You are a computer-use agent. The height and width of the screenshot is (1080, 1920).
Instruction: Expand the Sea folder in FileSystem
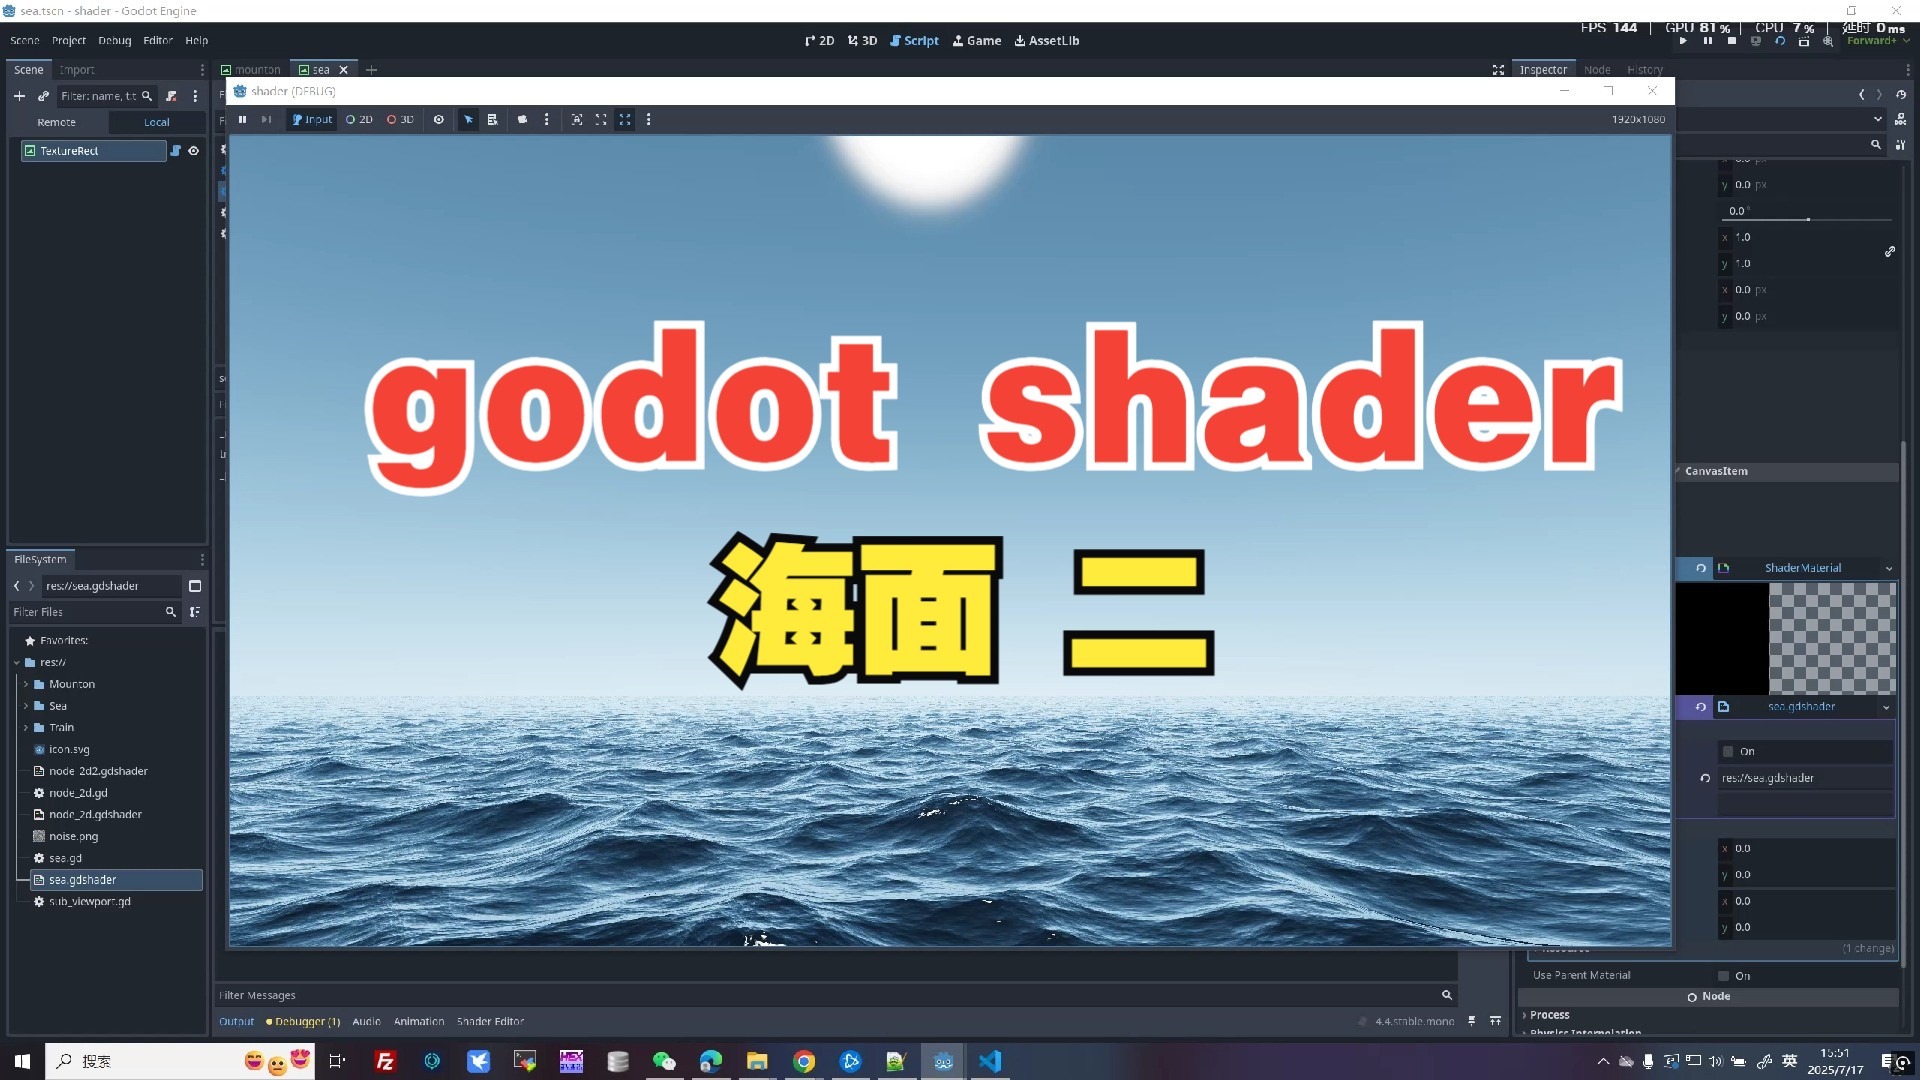point(26,706)
